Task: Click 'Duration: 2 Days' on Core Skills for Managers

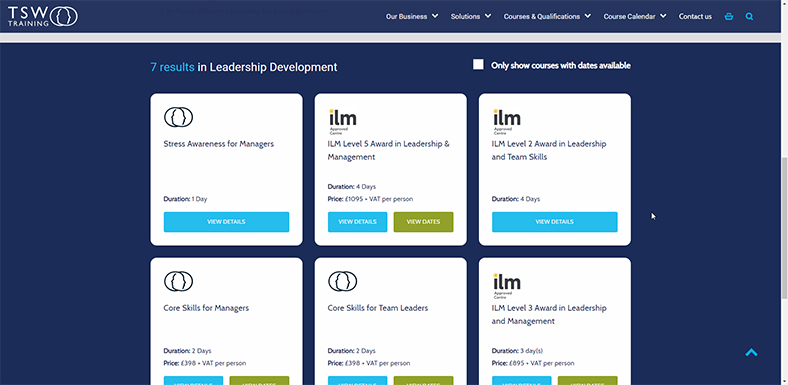Action: 187,351
